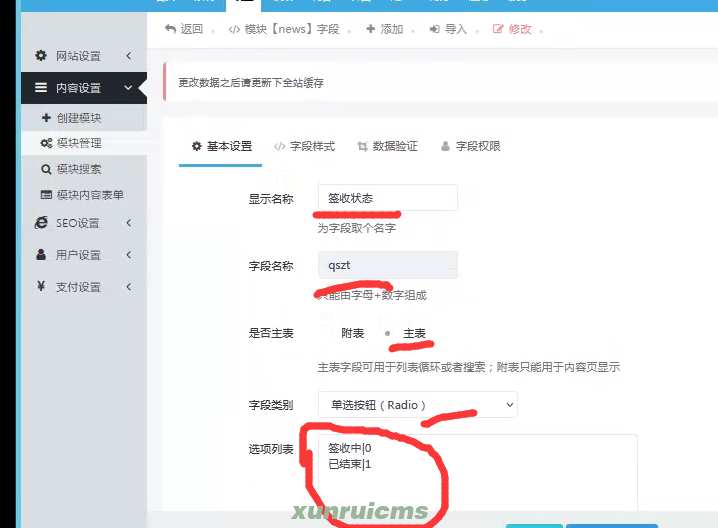Click the notice text 更改数据之后请更新下全站缓存
The image size is (718, 528).
tap(251, 83)
